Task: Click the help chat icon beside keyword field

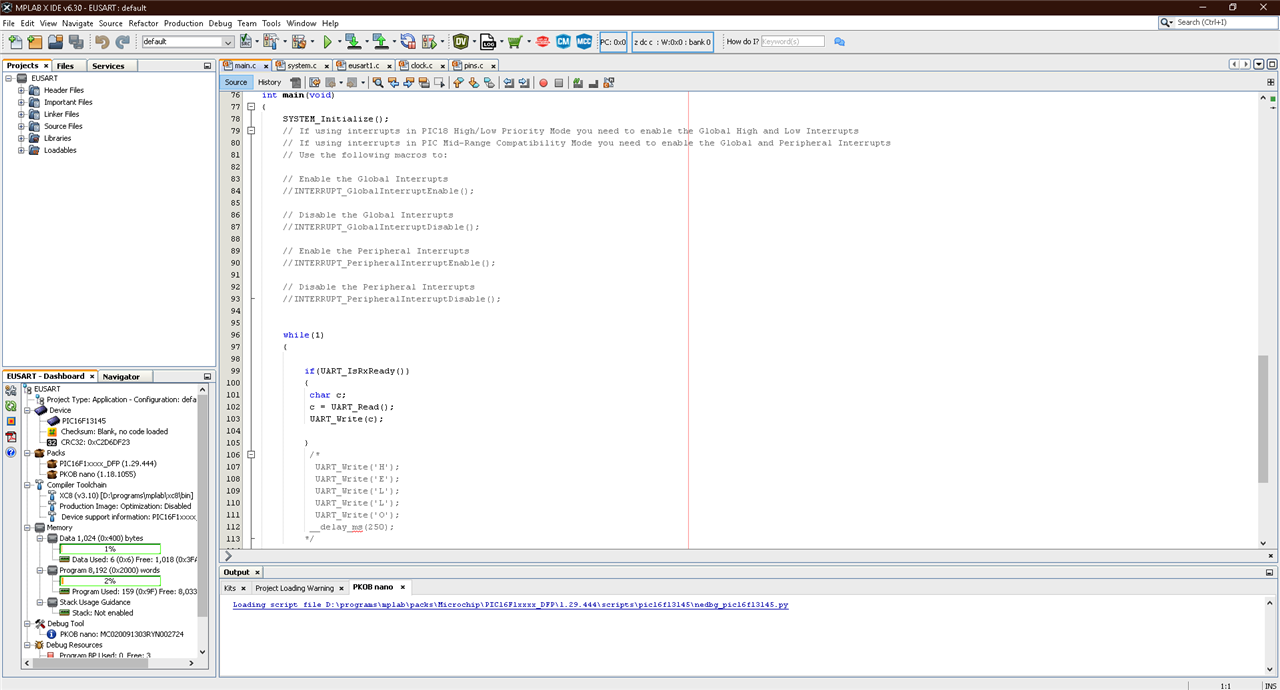Action: tap(840, 42)
